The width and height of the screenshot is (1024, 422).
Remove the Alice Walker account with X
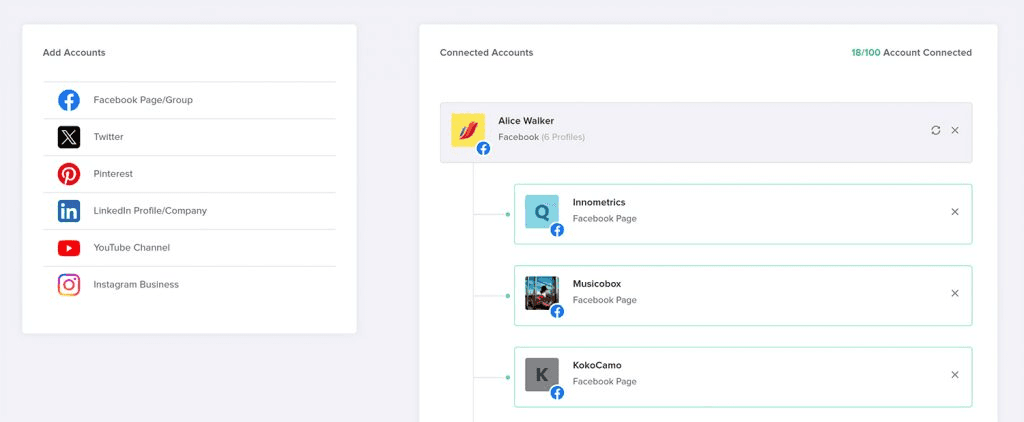click(955, 130)
